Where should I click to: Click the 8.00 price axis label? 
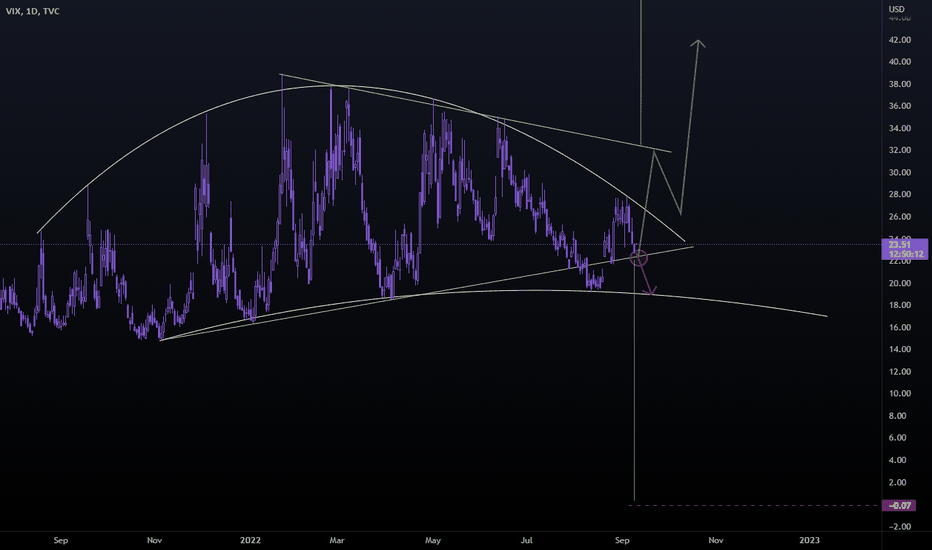coord(898,416)
